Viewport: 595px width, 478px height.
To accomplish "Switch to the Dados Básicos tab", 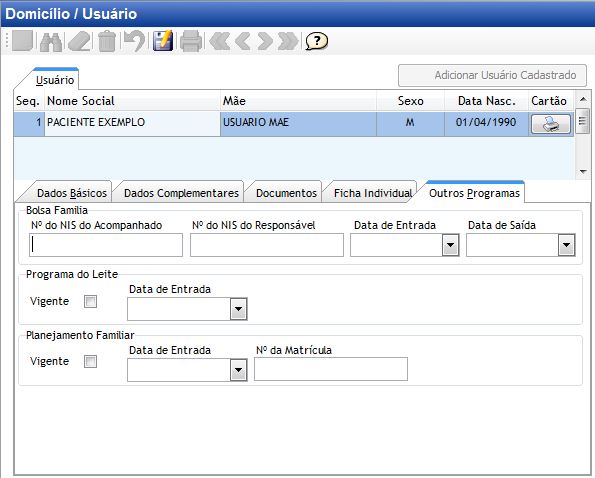I will (72, 193).
